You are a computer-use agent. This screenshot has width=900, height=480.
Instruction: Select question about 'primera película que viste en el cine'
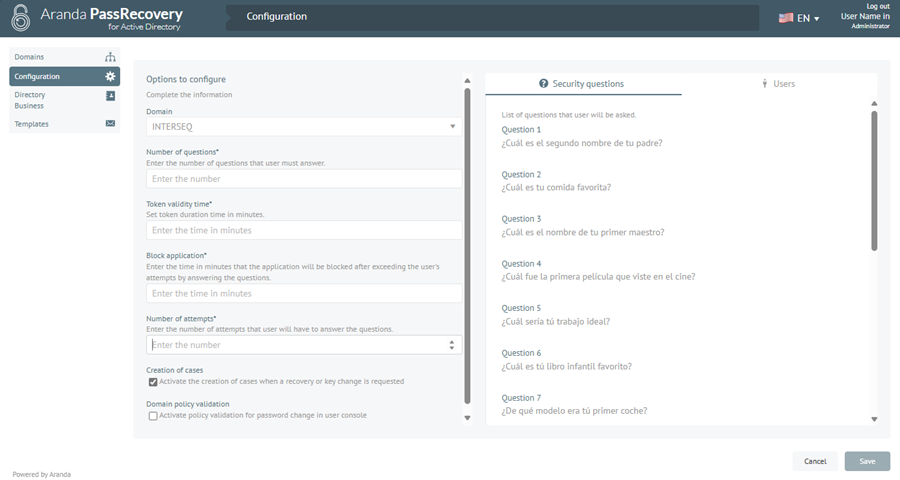coord(599,276)
